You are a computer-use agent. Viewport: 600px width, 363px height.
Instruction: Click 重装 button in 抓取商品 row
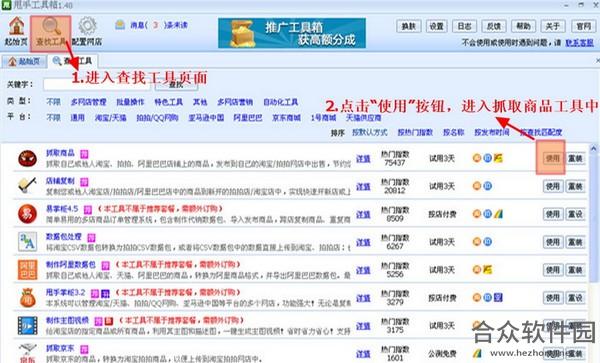575,158
